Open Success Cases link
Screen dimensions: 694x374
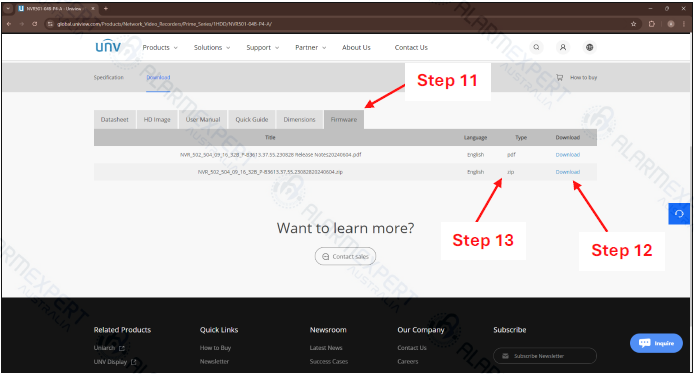coord(329,362)
